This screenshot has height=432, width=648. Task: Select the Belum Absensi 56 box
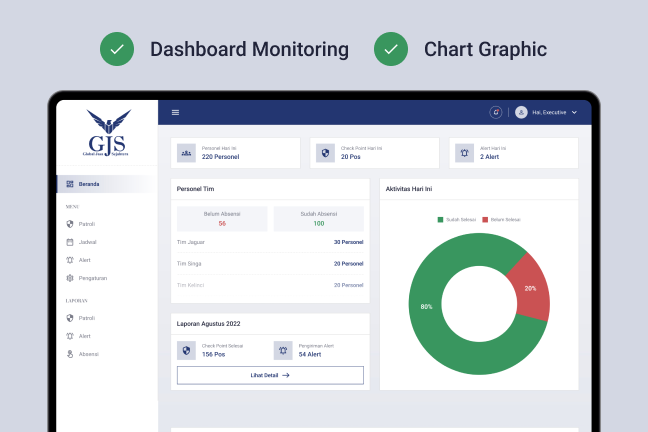(222, 219)
